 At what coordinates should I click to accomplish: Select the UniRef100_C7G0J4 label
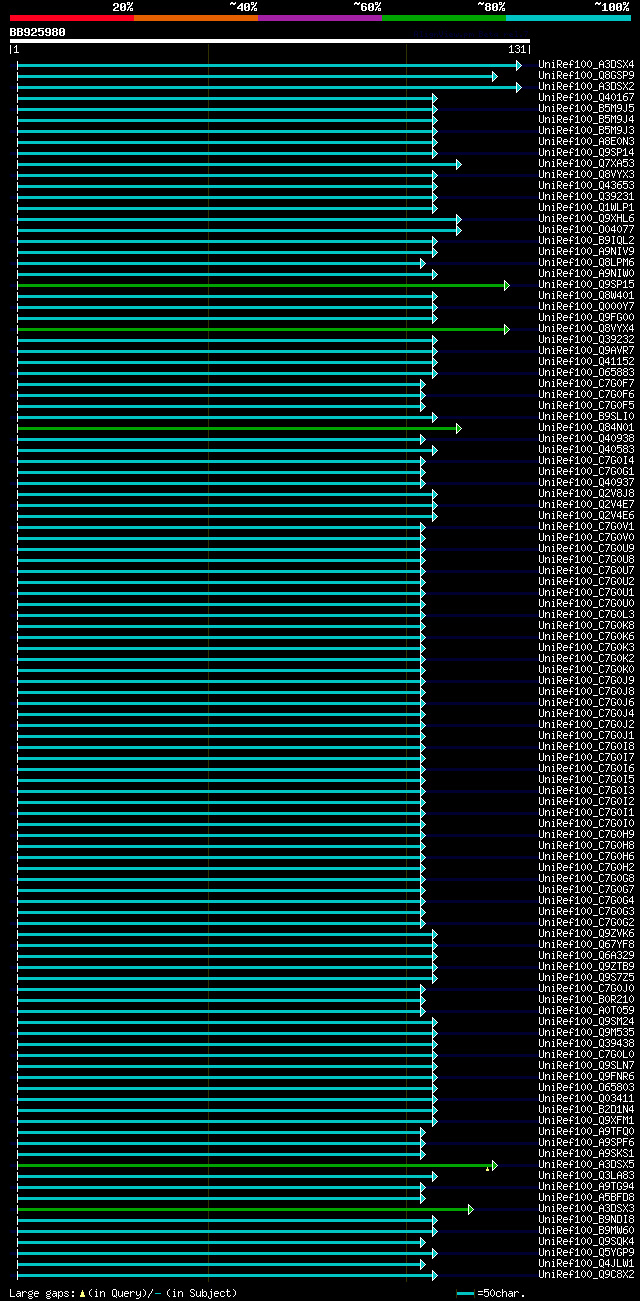pyautogui.click(x=586, y=714)
